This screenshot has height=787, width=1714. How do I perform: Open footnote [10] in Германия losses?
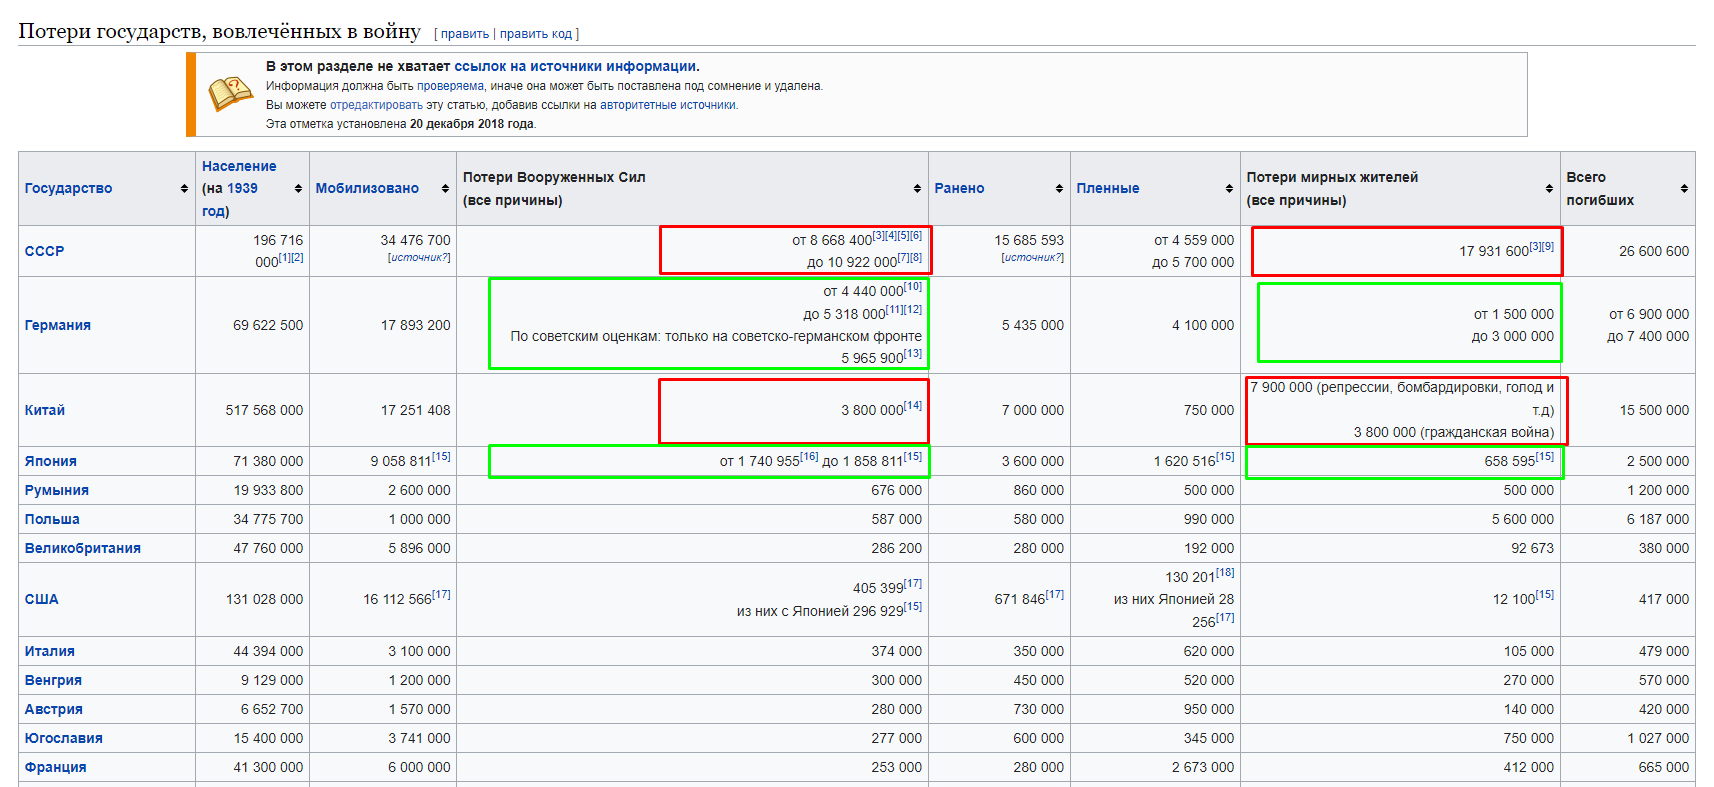point(913,286)
